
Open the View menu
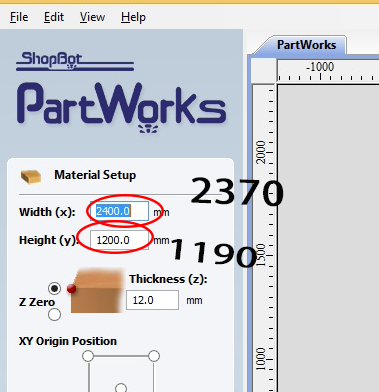pos(92,17)
